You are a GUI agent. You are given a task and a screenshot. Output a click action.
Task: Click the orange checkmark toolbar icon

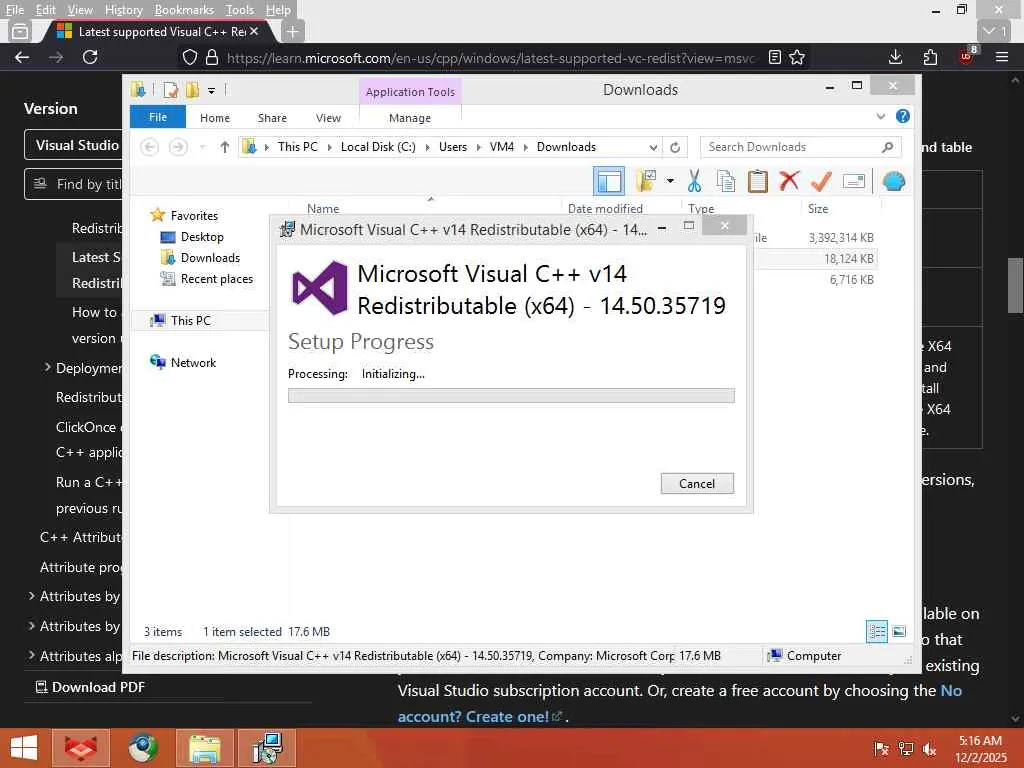pos(821,181)
